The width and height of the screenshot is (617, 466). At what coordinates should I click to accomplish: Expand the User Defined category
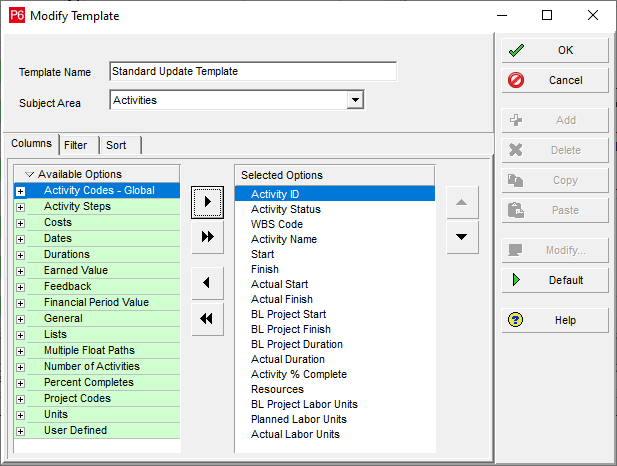tap(20, 431)
